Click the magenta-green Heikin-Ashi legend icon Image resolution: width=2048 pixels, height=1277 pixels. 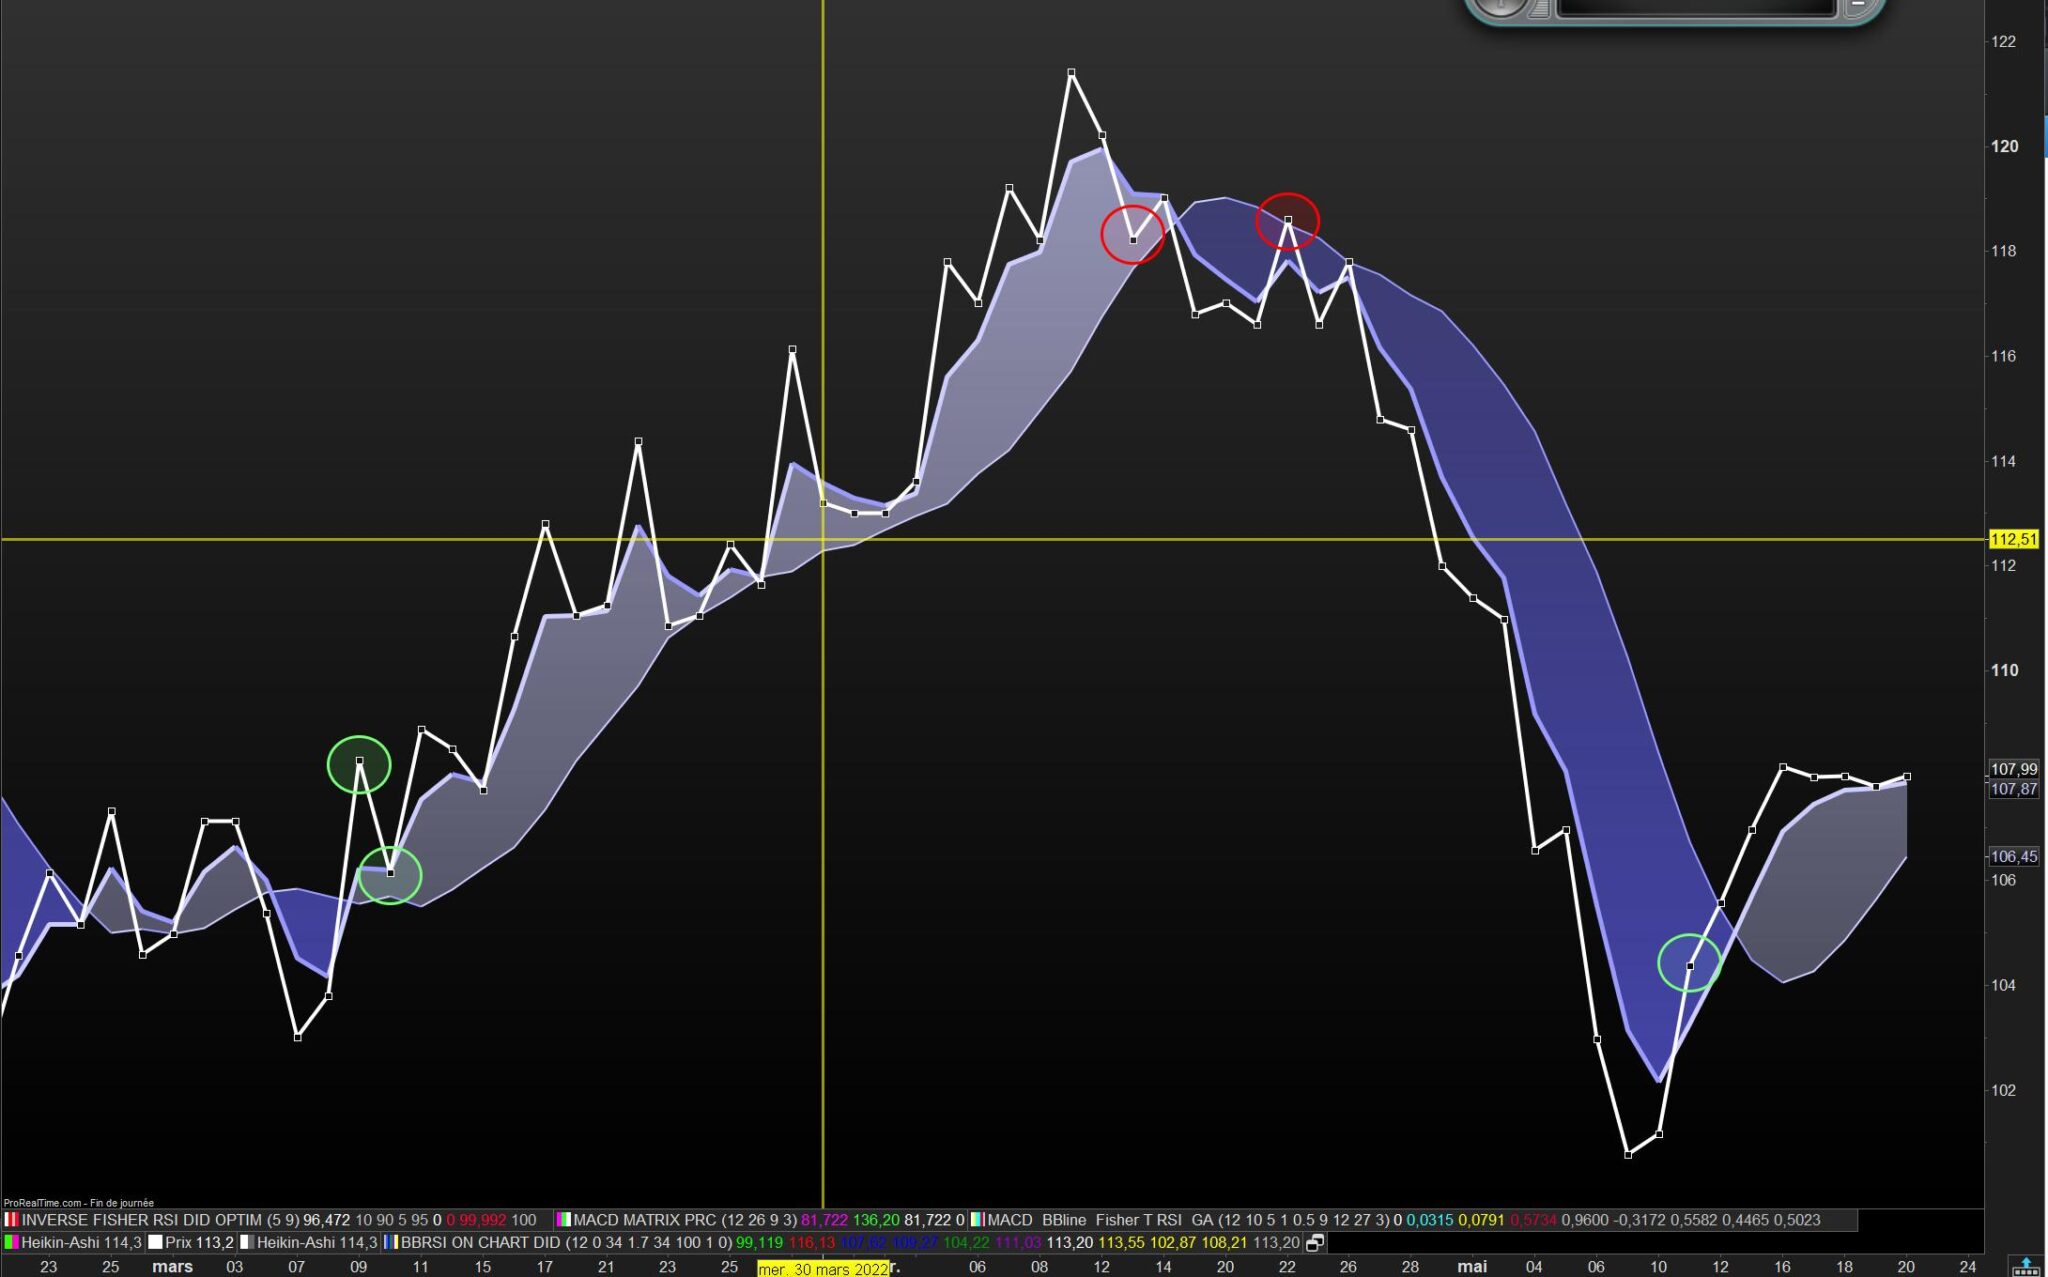tap(11, 1243)
